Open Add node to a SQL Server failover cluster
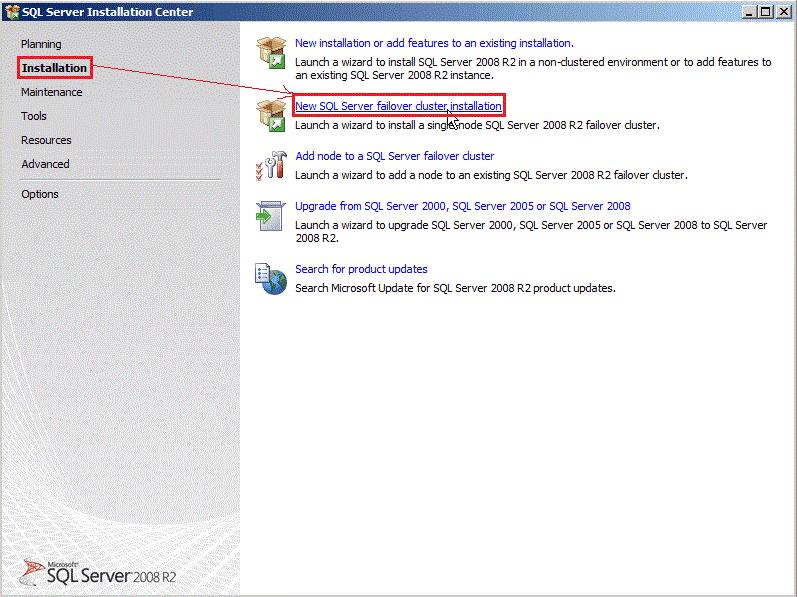Image resolution: width=797 pixels, height=597 pixels. pos(395,156)
